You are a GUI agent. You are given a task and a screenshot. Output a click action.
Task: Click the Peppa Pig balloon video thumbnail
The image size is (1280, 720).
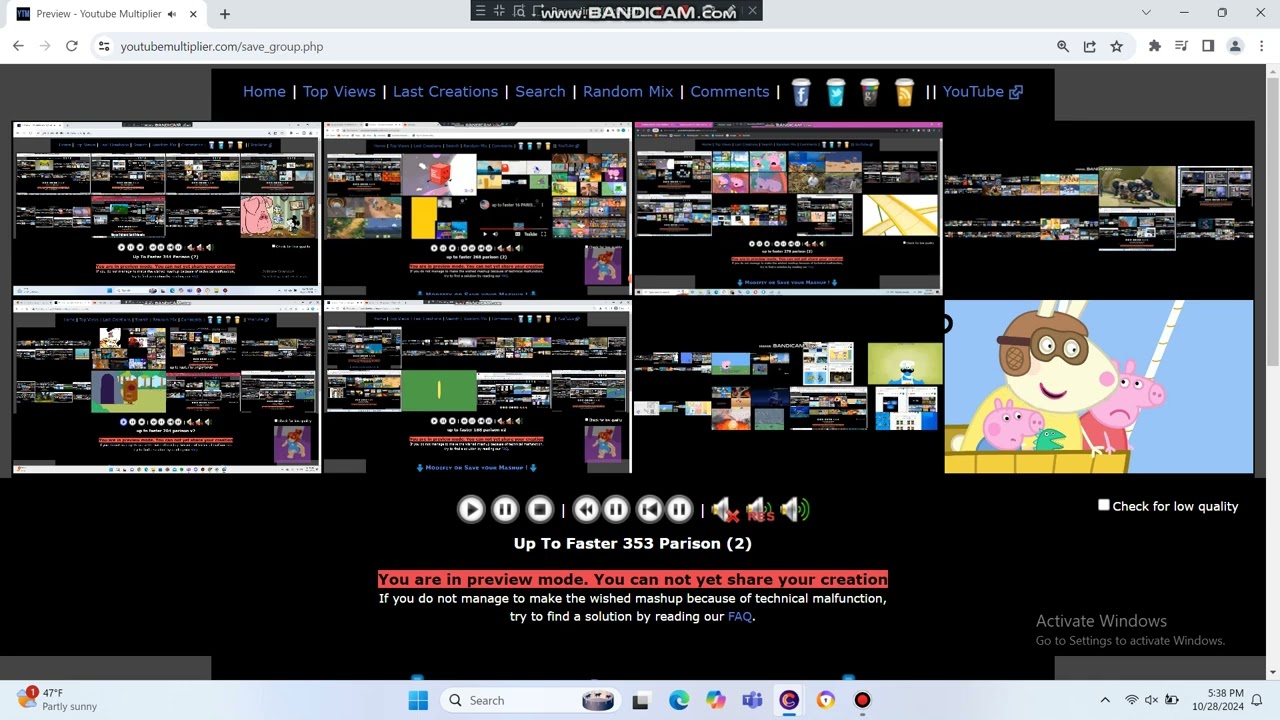click(x=1098, y=386)
